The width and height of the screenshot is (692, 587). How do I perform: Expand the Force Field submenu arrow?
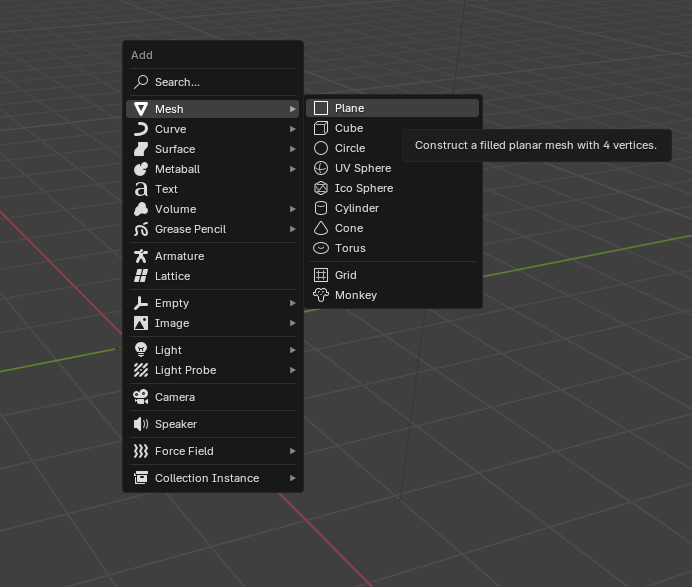[x=292, y=451]
